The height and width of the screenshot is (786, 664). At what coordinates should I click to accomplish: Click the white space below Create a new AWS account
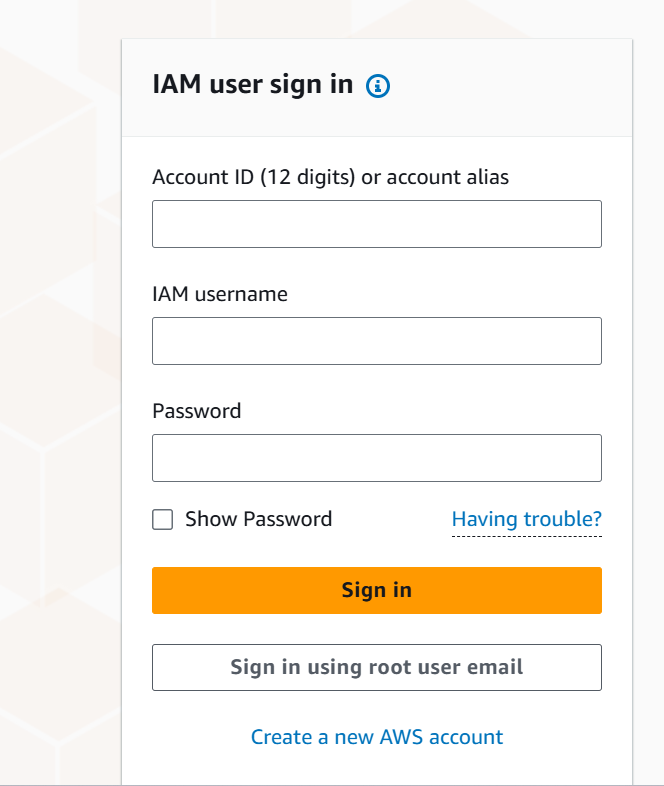[x=376, y=768]
